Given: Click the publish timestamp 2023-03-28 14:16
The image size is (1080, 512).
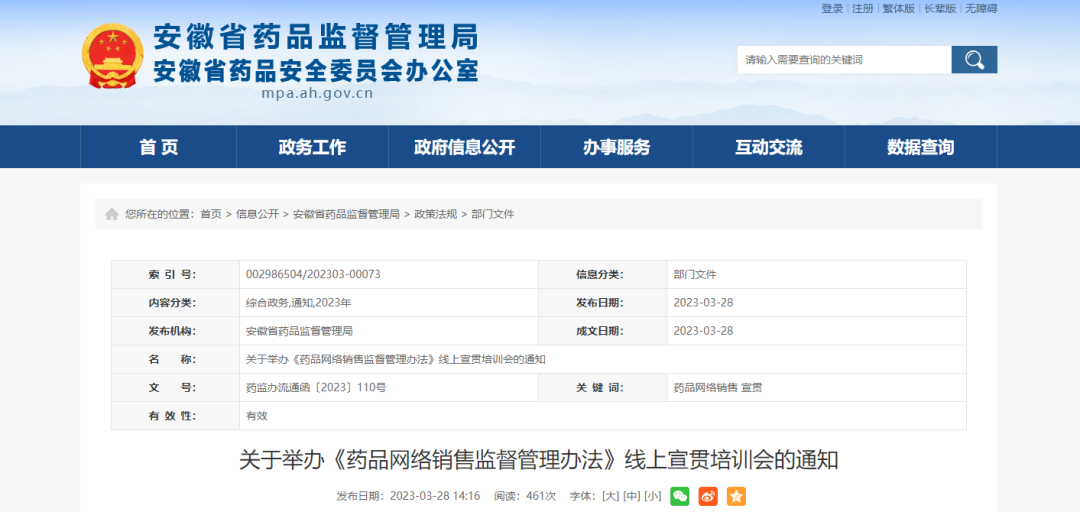Looking at the screenshot, I should click(435, 496).
